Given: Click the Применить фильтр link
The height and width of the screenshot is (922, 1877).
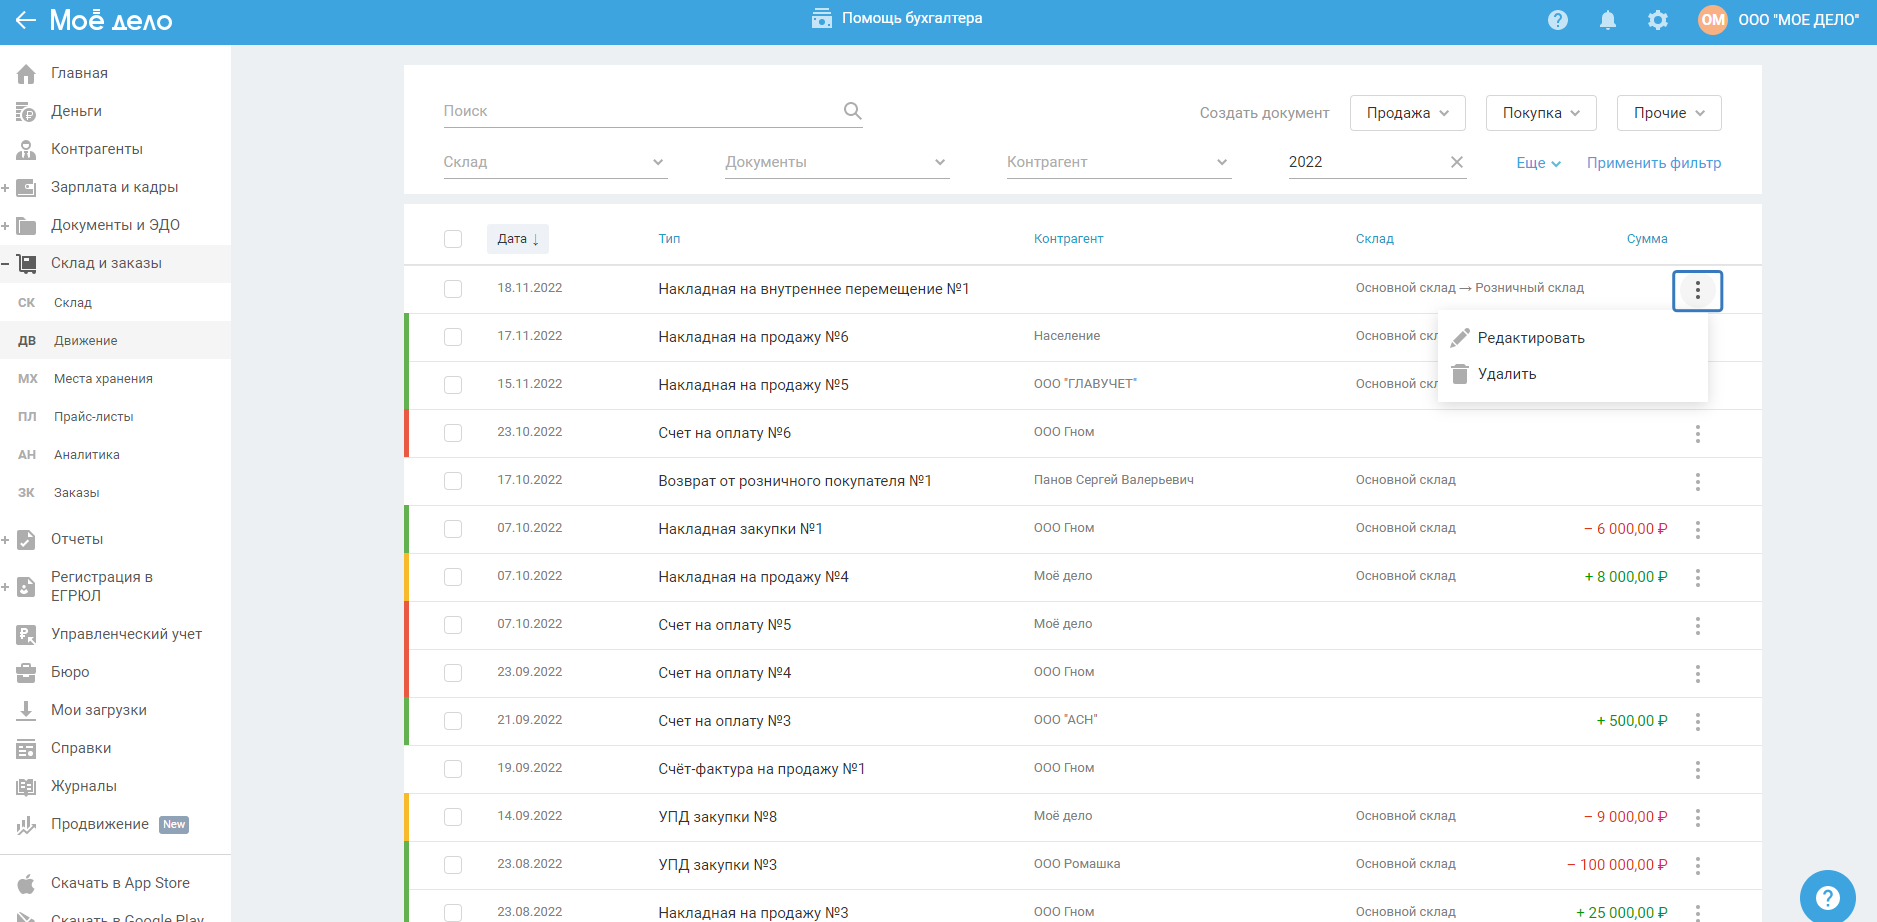Looking at the screenshot, I should pos(1653,163).
